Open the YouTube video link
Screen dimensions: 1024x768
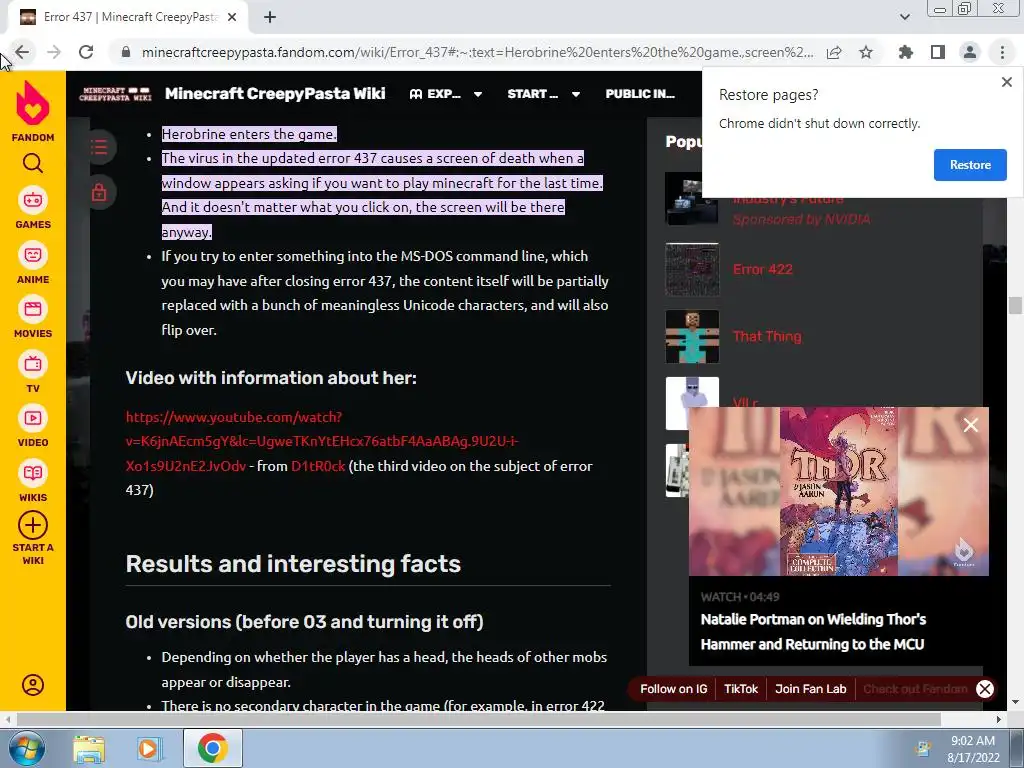(321, 441)
